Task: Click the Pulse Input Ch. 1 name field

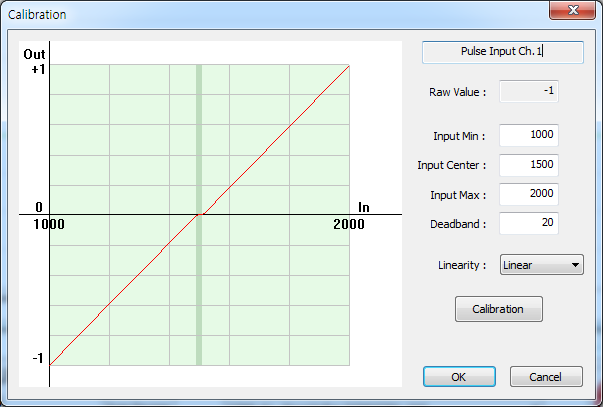Action: 503,52
